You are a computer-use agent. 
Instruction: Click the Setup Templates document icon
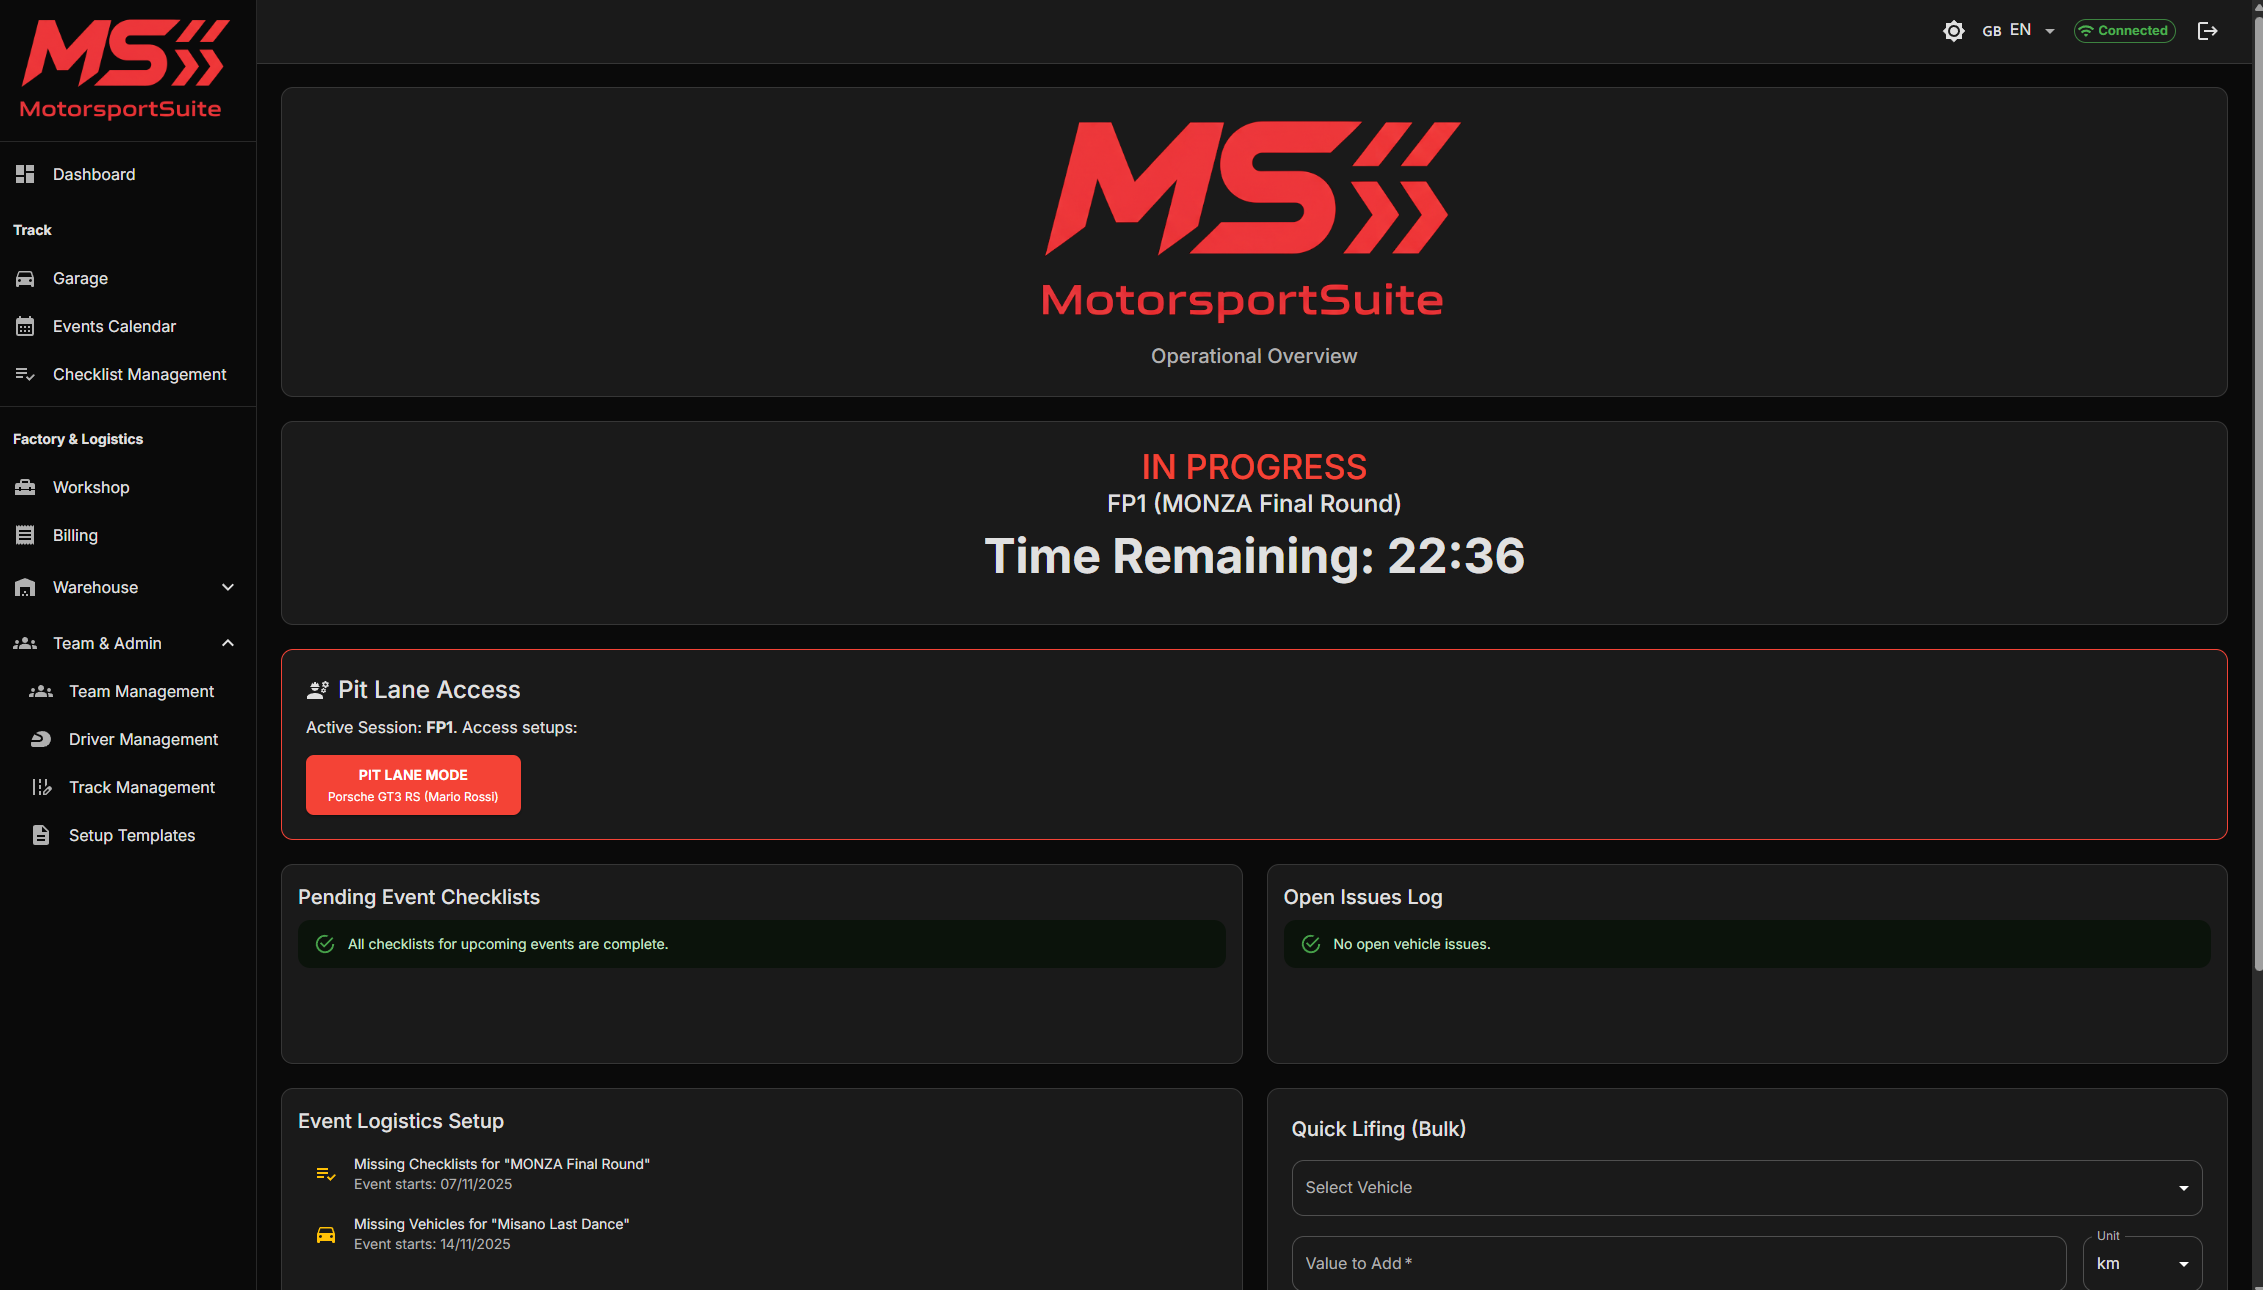click(41, 836)
